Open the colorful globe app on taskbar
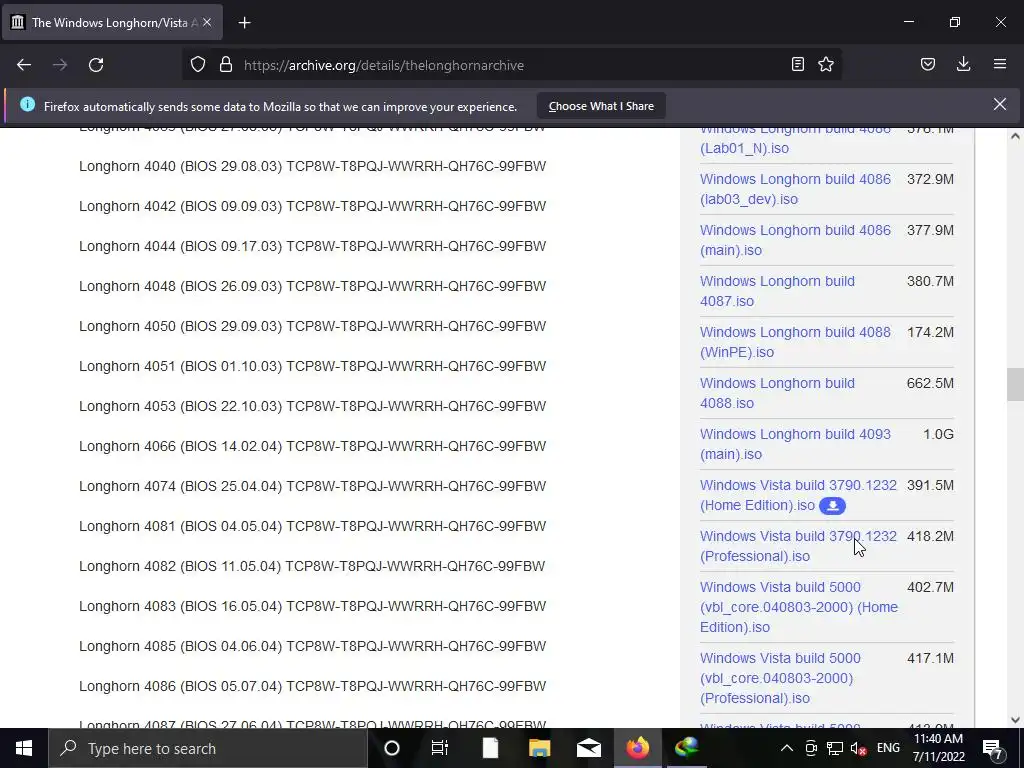 [x=687, y=748]
